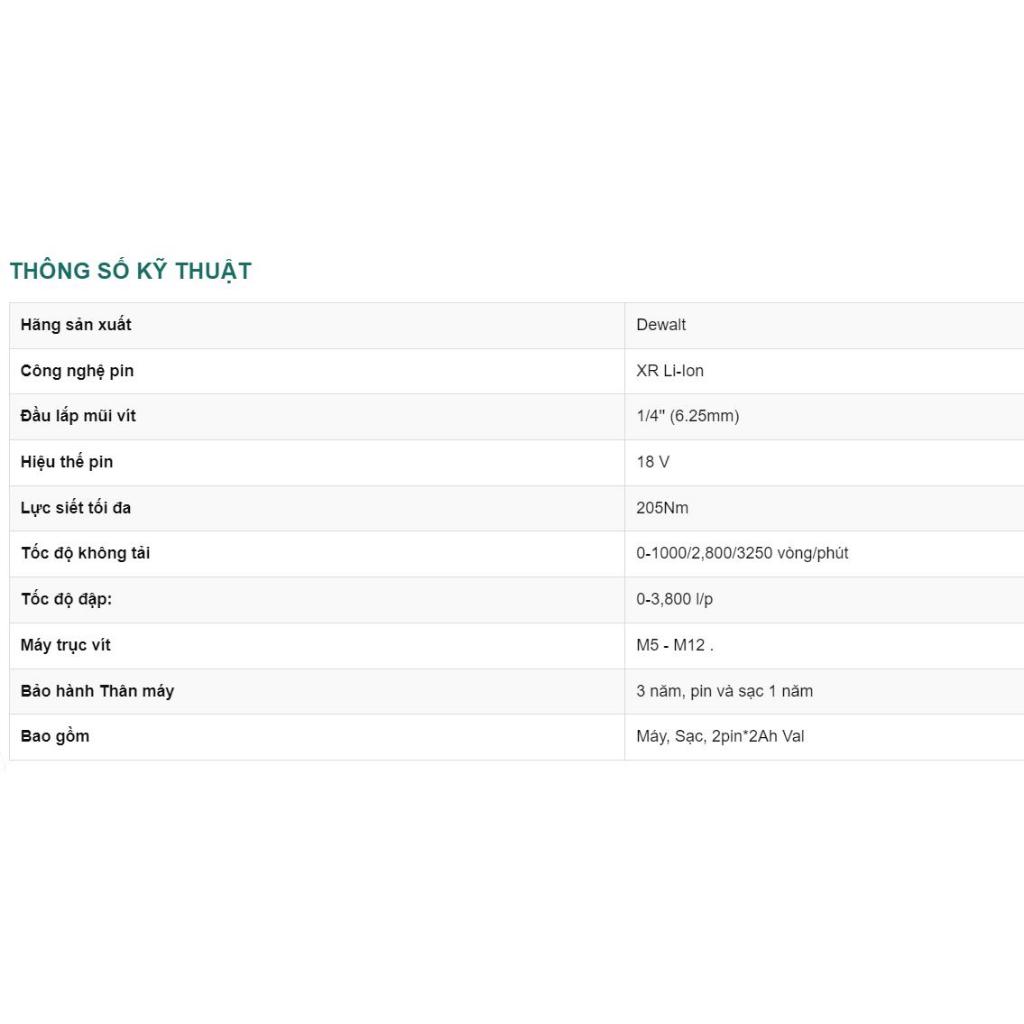Select the Tốc độ đập label
The image size is (1024, 1024).
tap(66, 599)
